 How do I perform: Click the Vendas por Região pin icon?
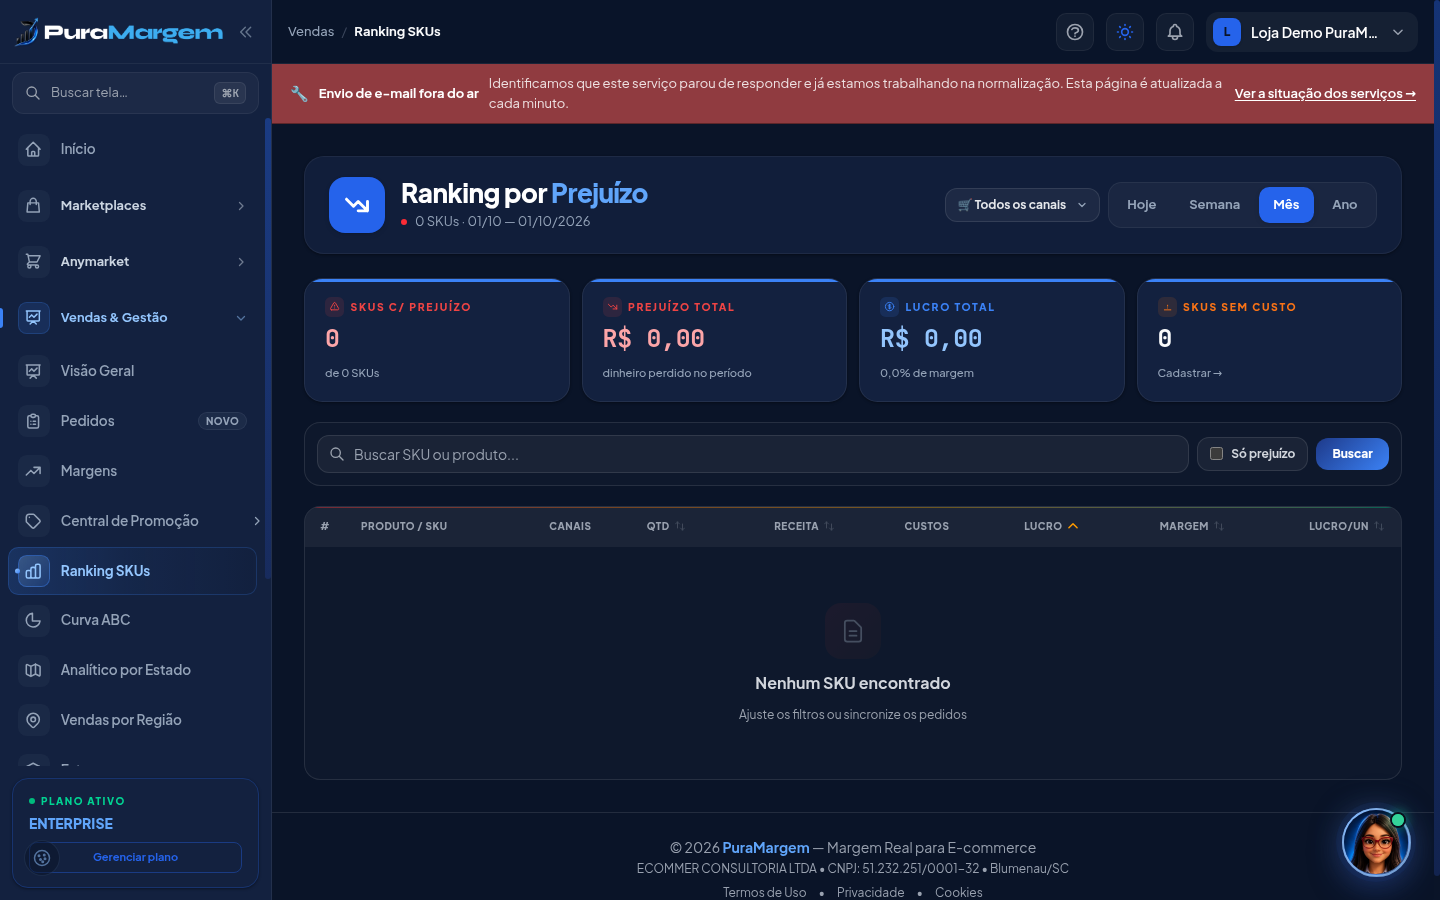coord(33,720)
